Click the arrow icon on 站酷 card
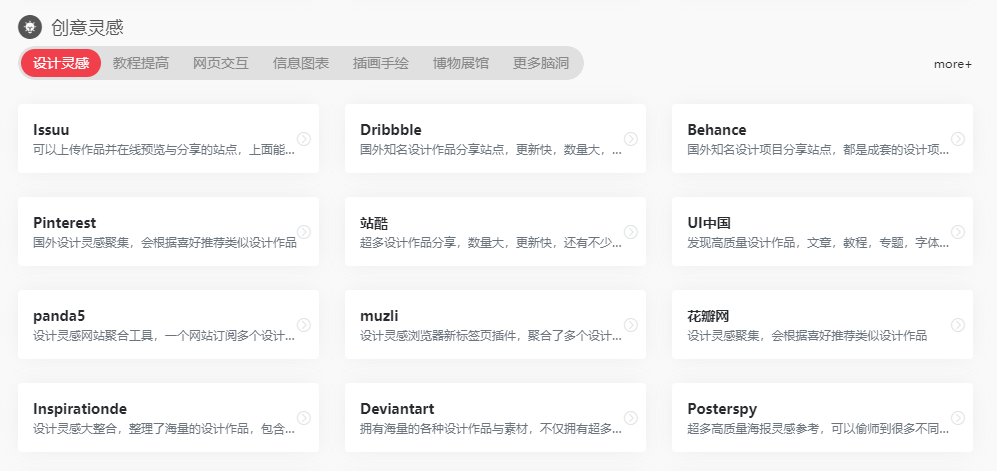Viewport: 997px width, 471px height. click(x=631, y=231)
